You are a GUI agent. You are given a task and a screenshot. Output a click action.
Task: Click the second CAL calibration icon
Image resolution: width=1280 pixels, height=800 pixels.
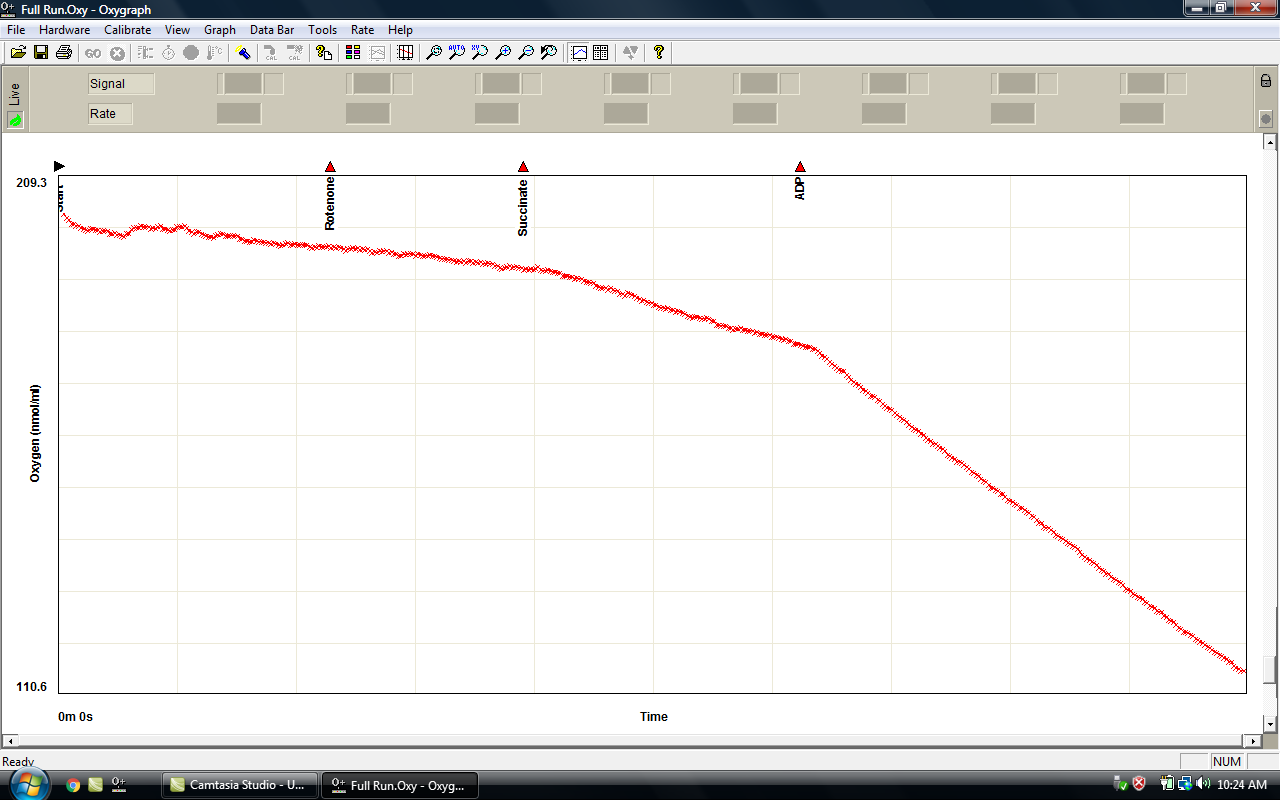coord(294,52)
